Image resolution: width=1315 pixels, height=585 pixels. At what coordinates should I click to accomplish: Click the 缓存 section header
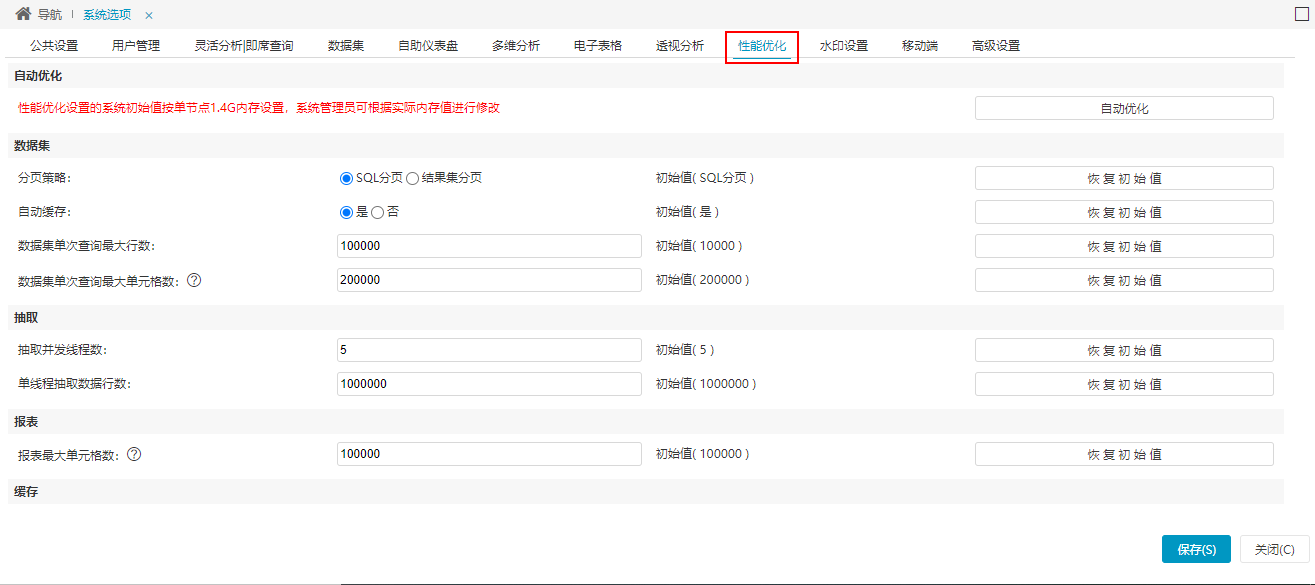tap(645, 492)
